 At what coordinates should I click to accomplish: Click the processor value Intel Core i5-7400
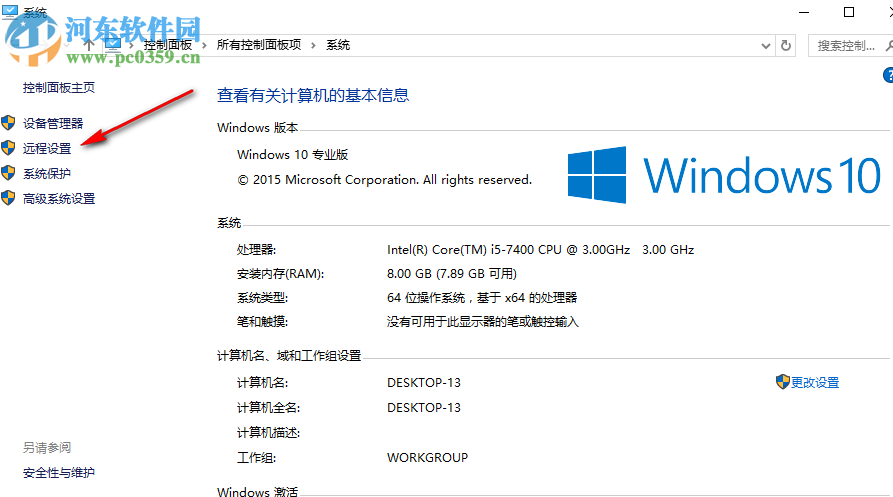540,249
